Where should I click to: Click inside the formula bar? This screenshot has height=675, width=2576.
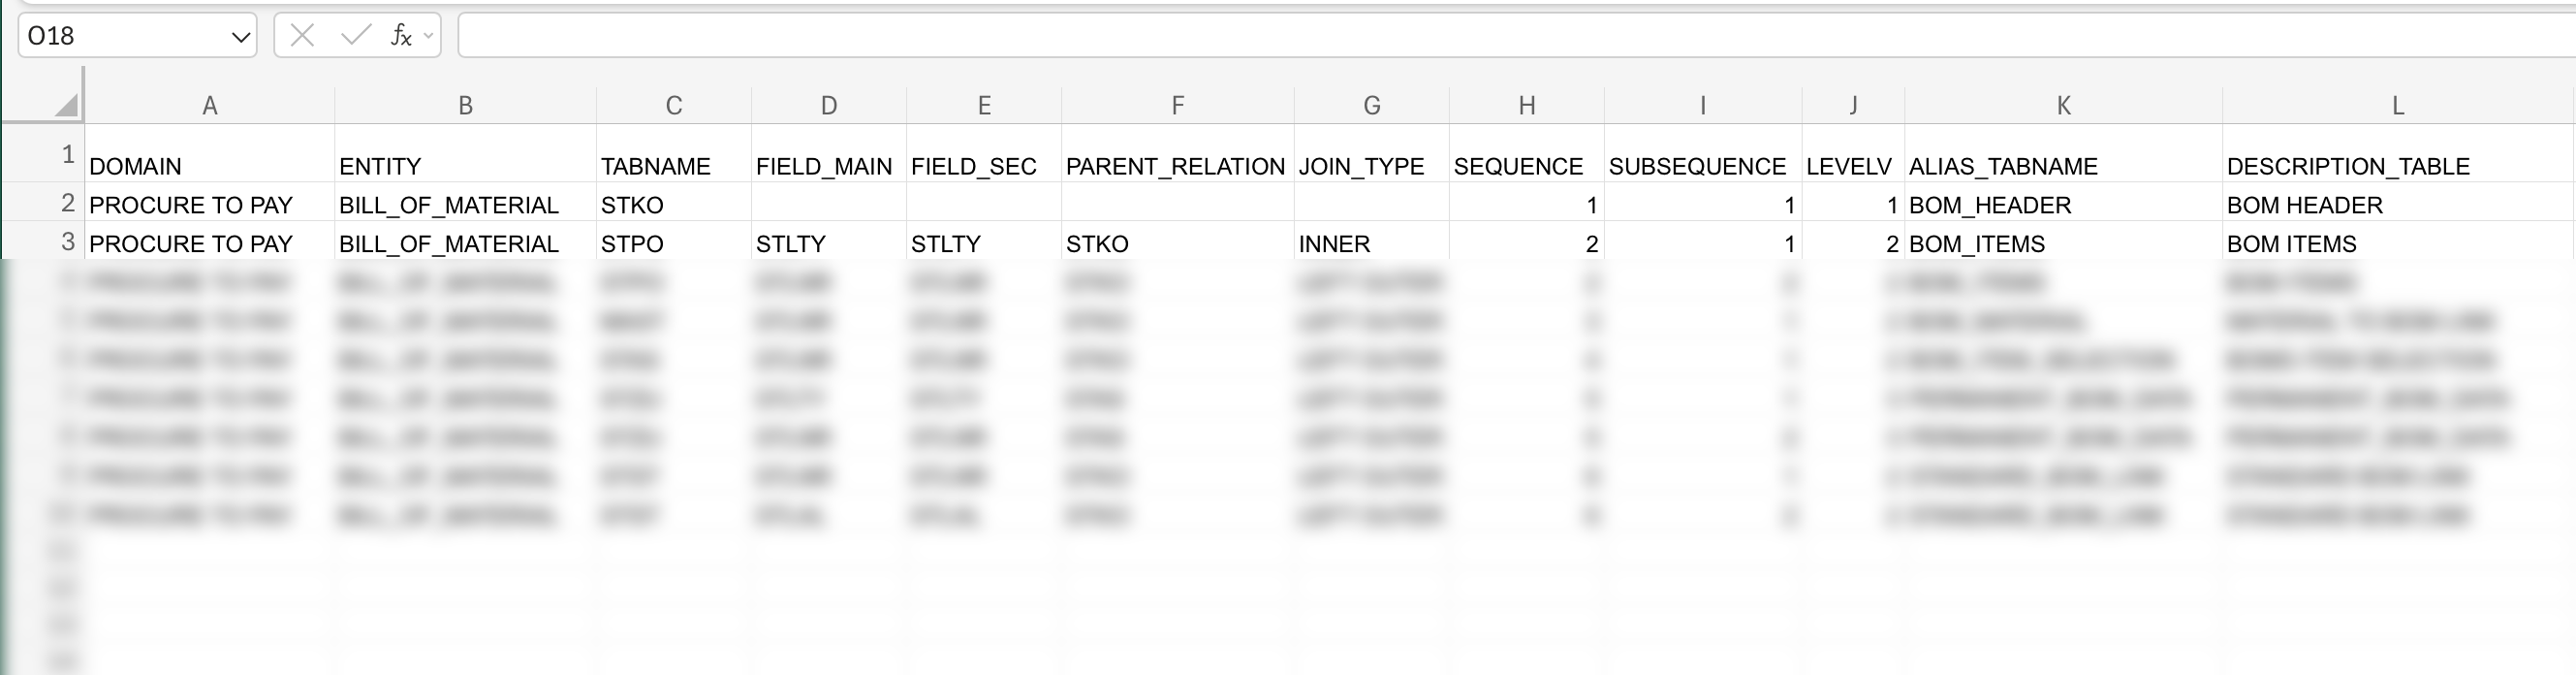[1000, 35]
